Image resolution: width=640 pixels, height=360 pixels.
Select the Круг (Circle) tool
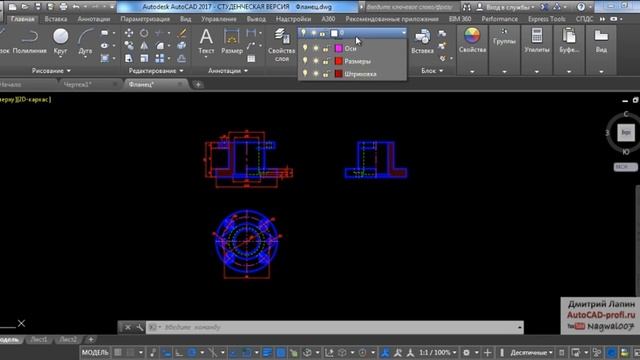[x=60, y=41]
